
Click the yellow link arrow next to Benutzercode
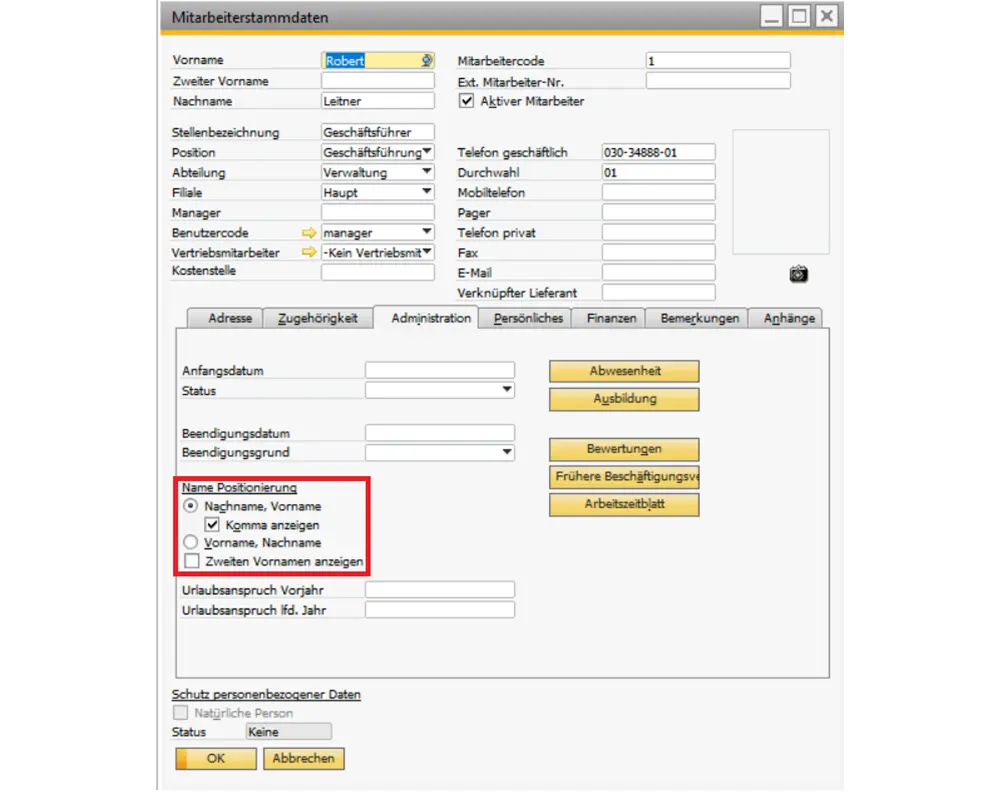pyautogui.click(x=309, y=233)
